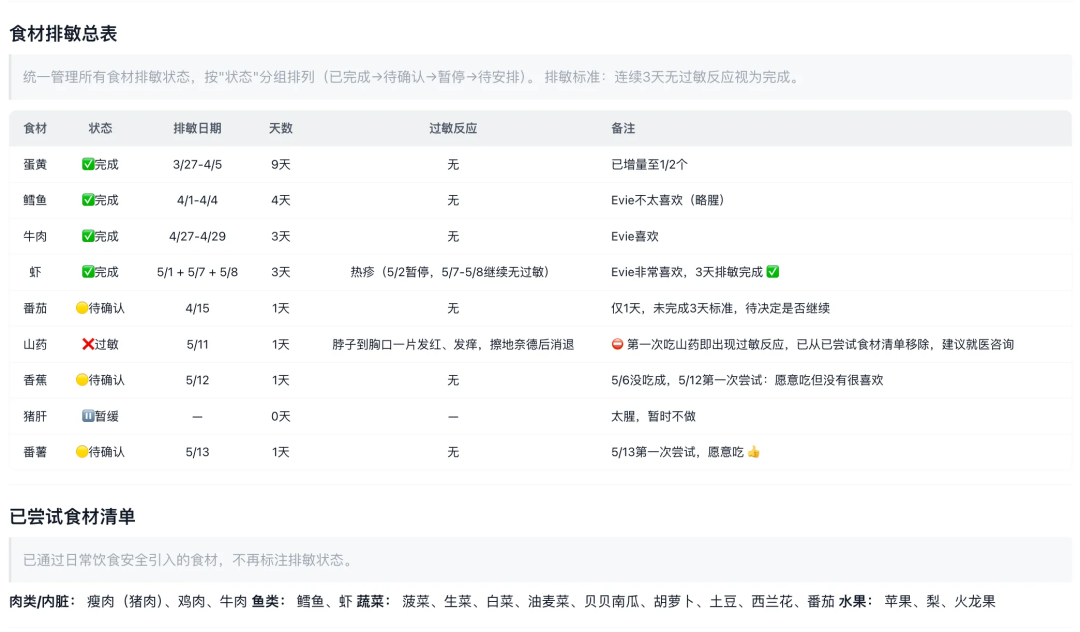The width and height of the screenshot is (1080, 632).
Task: Click the date cell 4/1-4/4
Action: point(197,200)
